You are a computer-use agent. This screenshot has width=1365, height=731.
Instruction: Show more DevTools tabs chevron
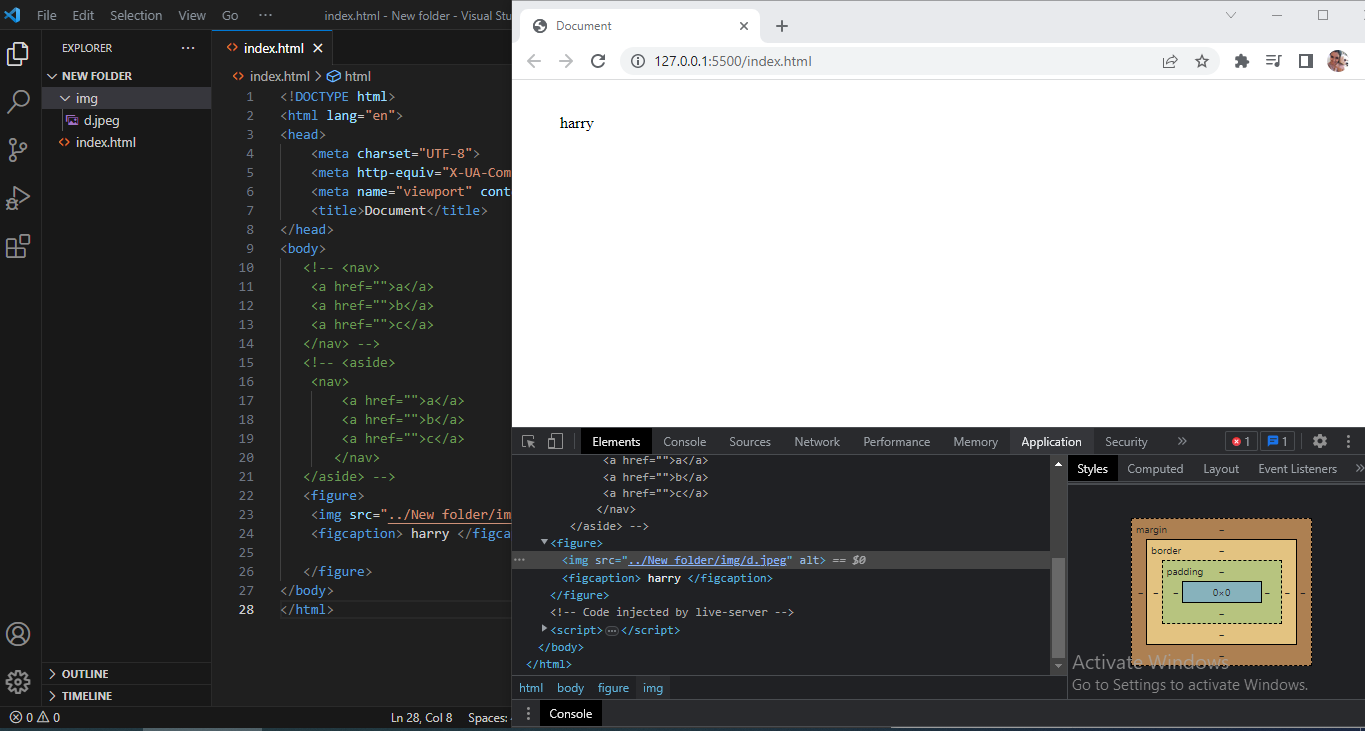pyautogui.click(x=1182, y=441)
